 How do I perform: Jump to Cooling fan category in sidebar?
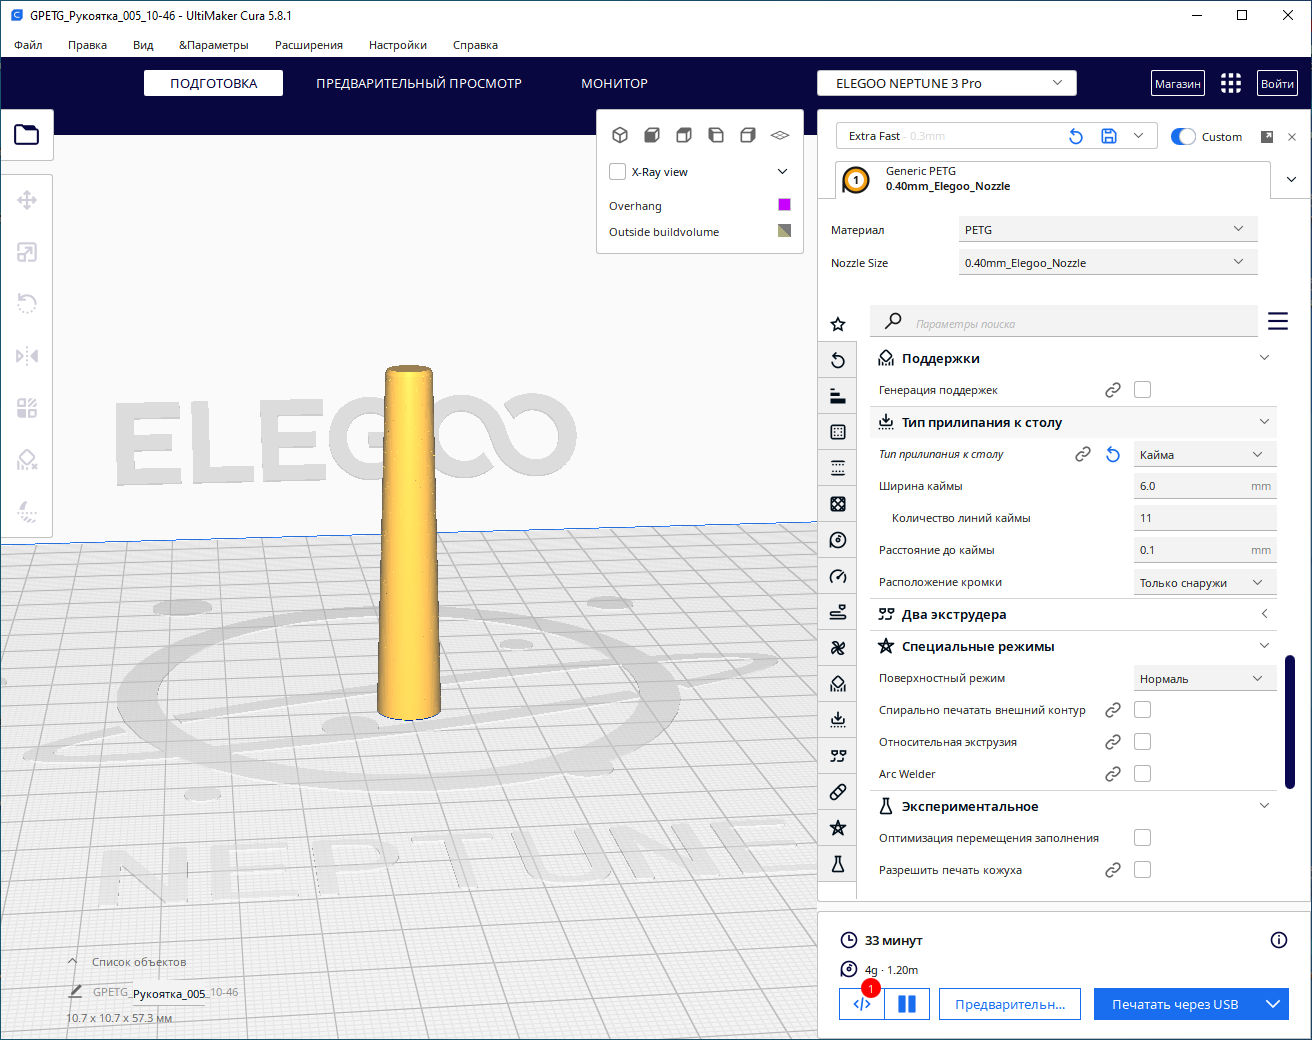(x=838, y=648)
